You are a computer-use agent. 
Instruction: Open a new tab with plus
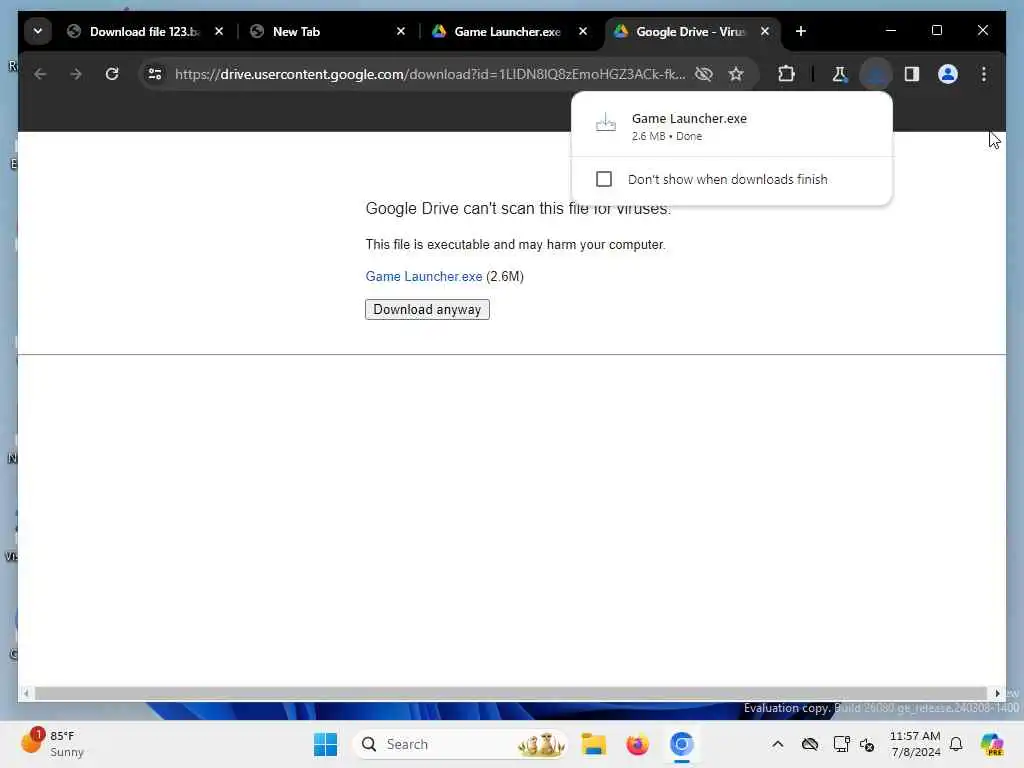coord(801,31)
